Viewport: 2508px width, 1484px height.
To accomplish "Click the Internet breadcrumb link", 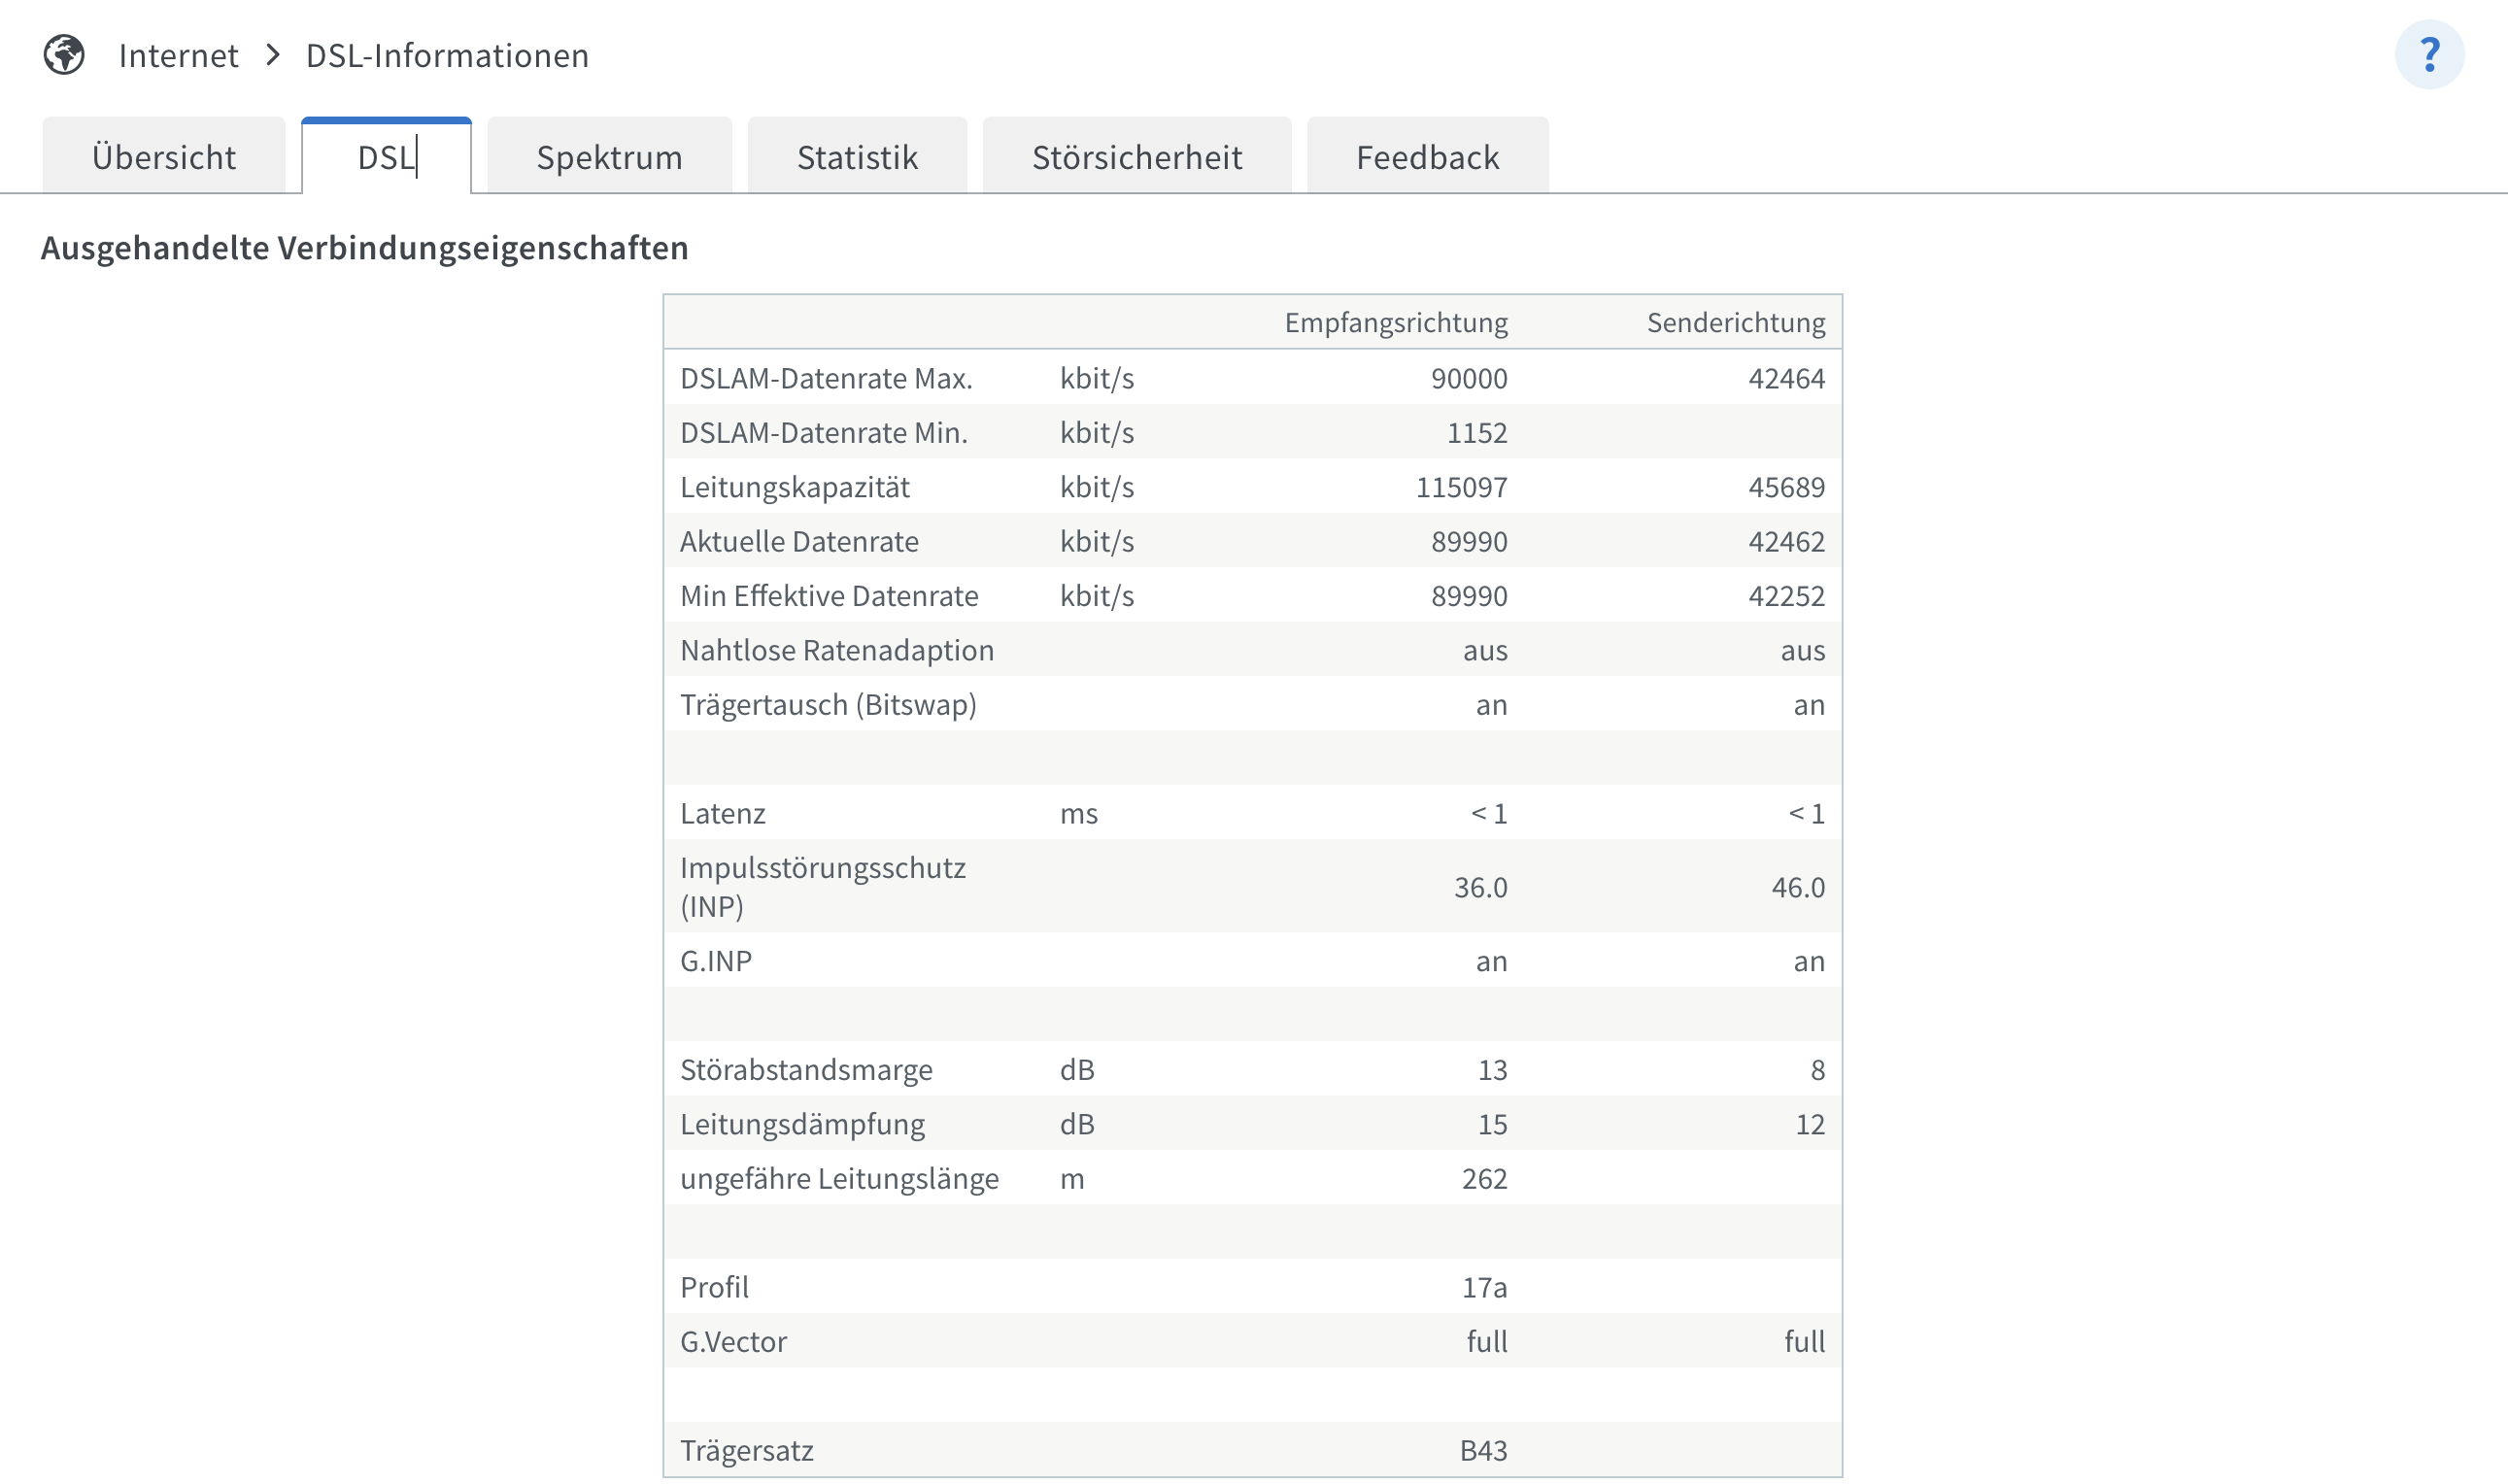I will (x=178, y=55).
